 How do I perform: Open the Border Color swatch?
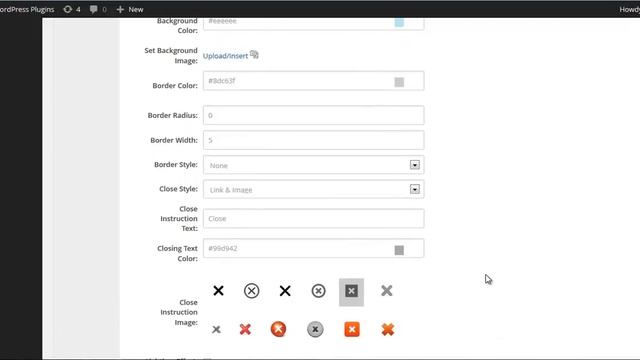pyautogui.click(x=399, y=82)
